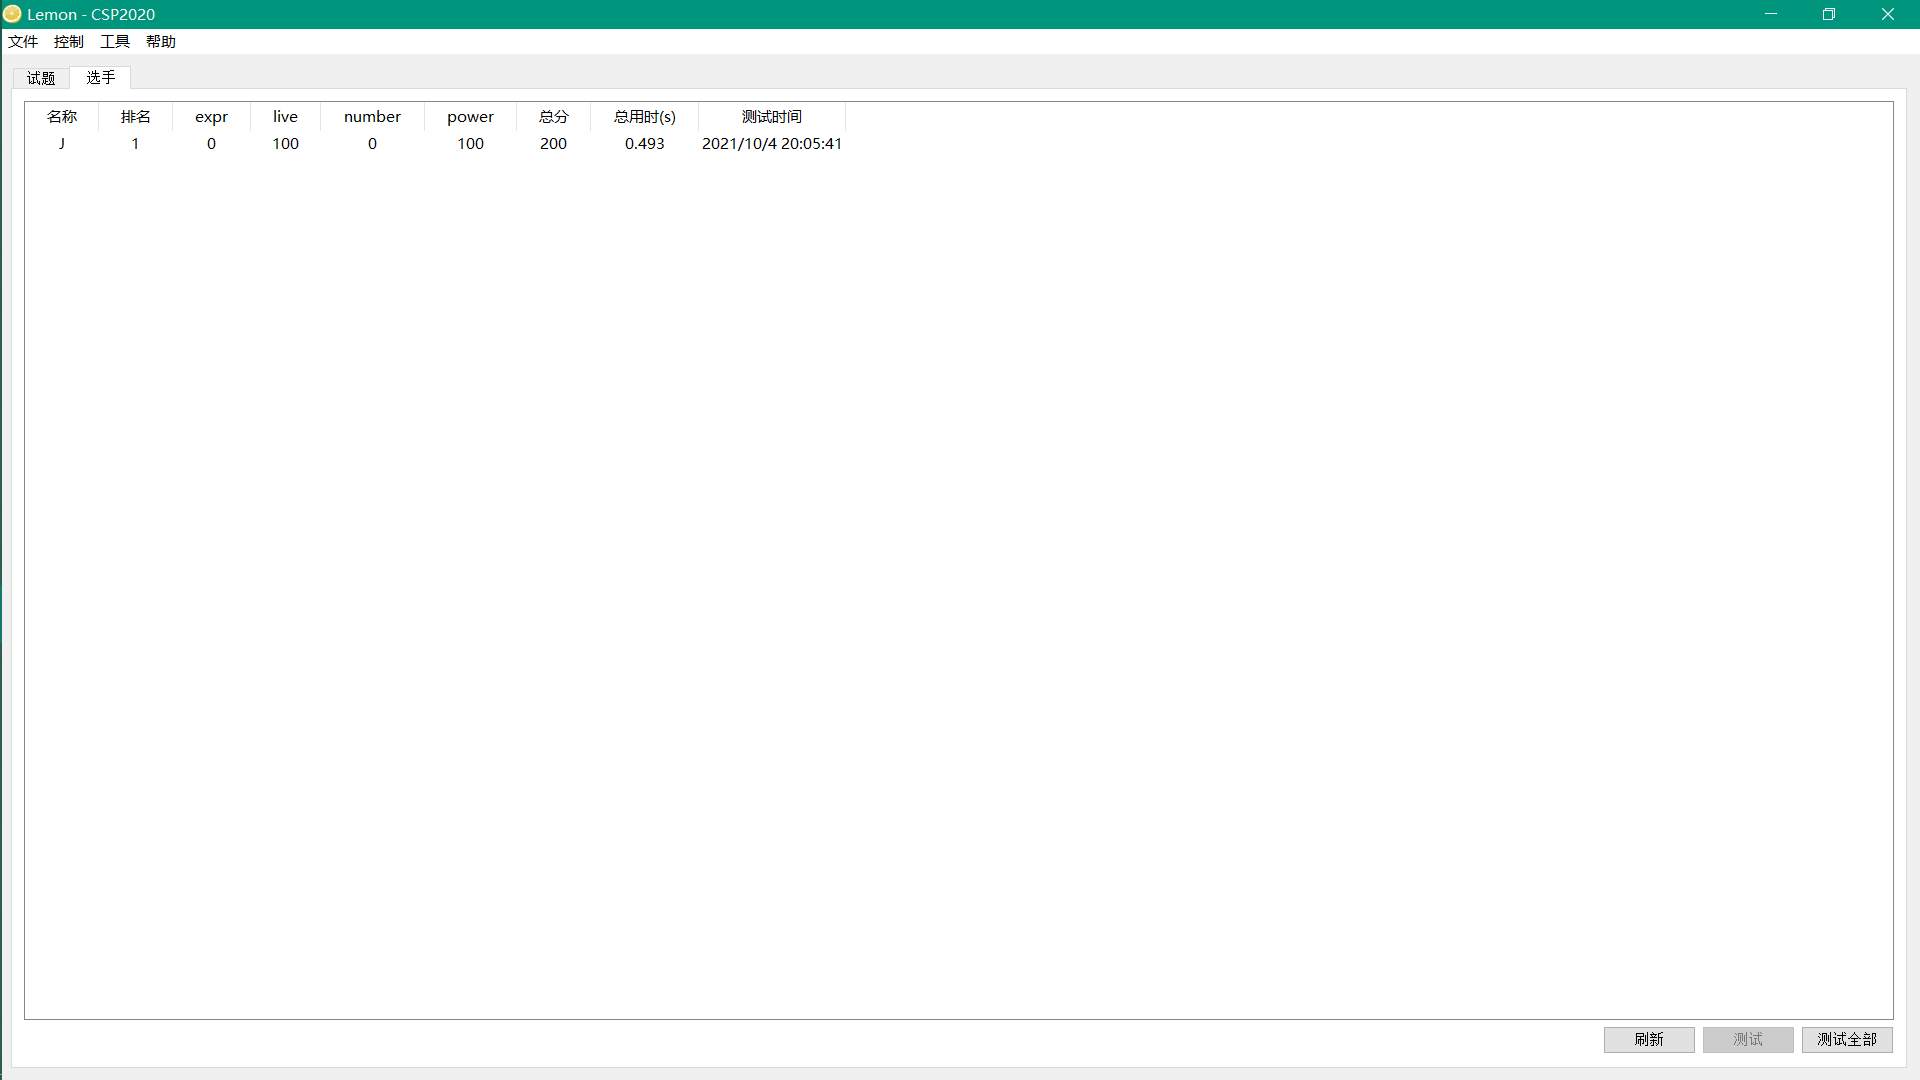
Task: Sort by the 总用时(s) column header
Action: [x=644, y=117]
